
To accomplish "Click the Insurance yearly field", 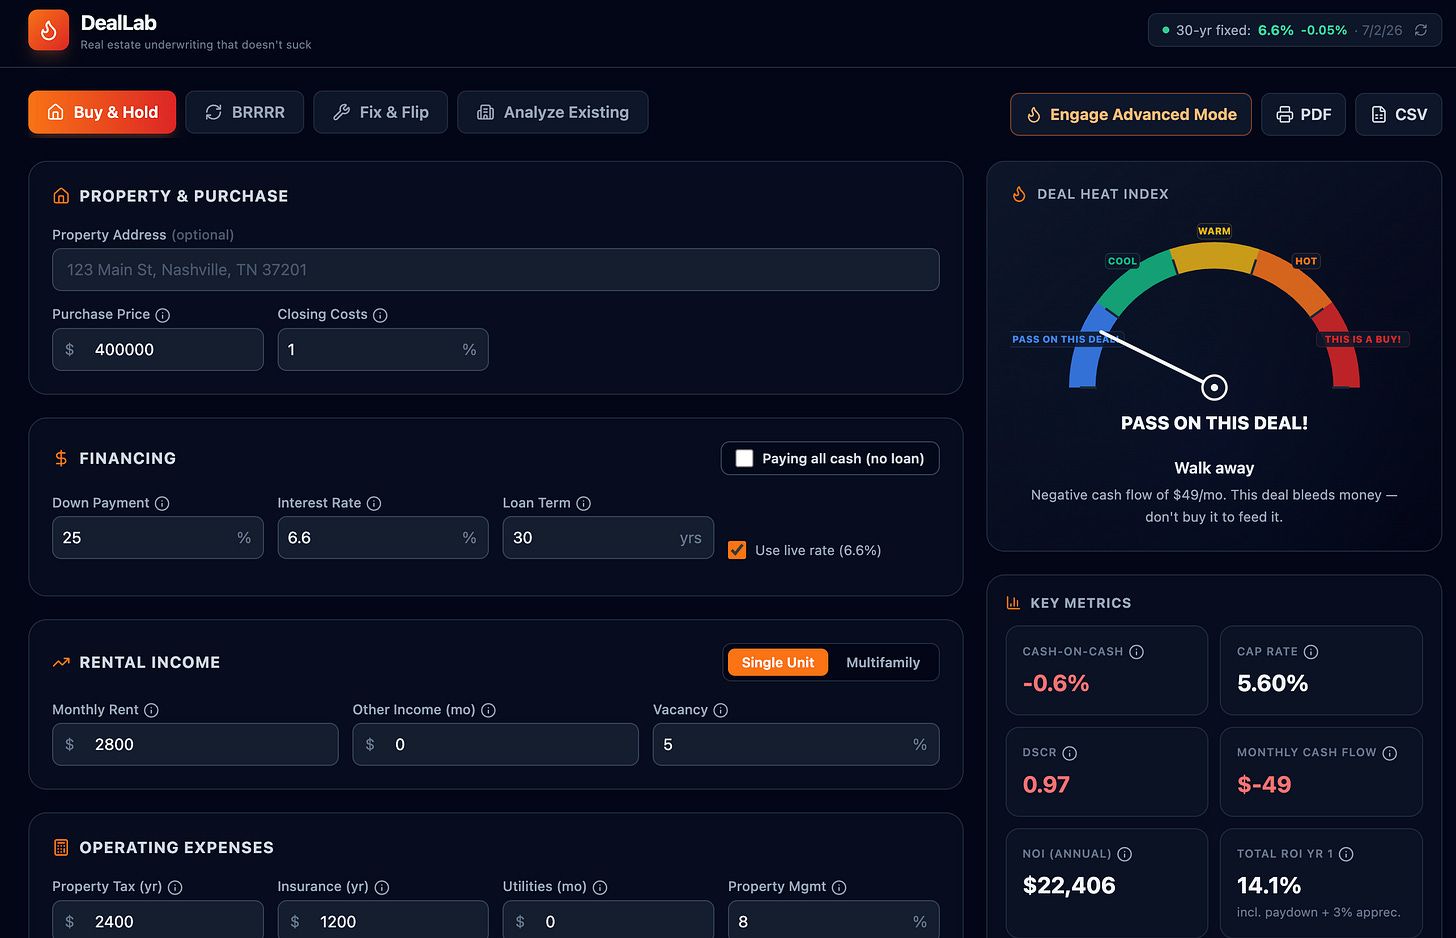I will pos(383,921).
